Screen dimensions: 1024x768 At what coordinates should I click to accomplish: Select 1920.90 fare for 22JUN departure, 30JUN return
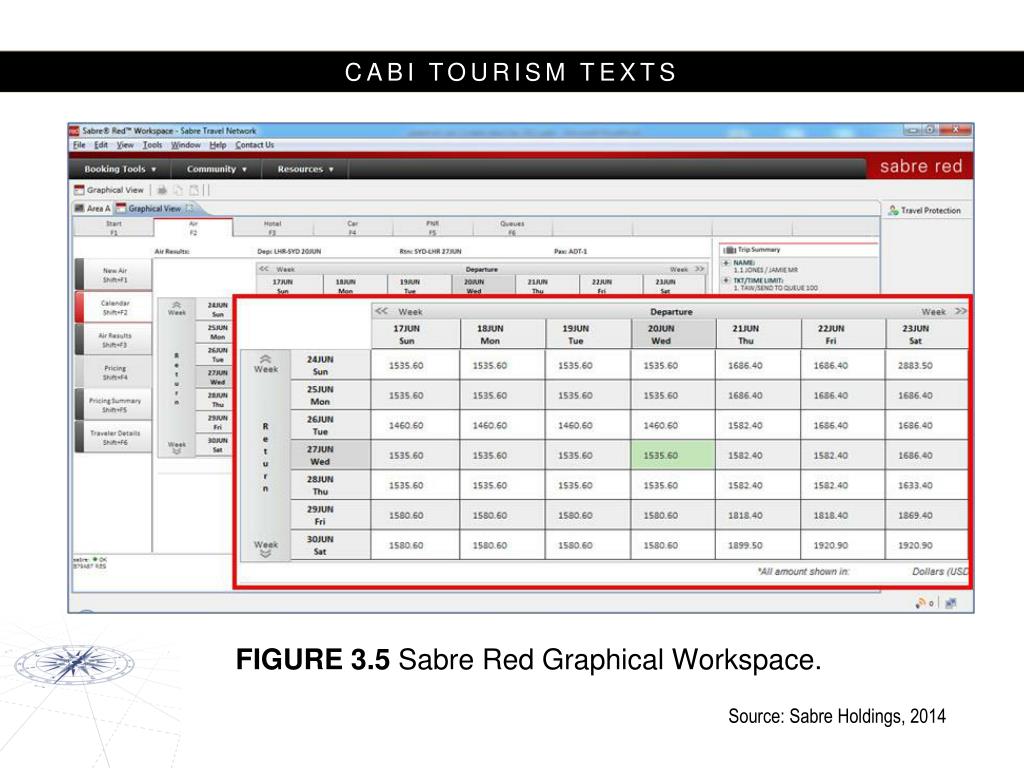coord(842,545)
